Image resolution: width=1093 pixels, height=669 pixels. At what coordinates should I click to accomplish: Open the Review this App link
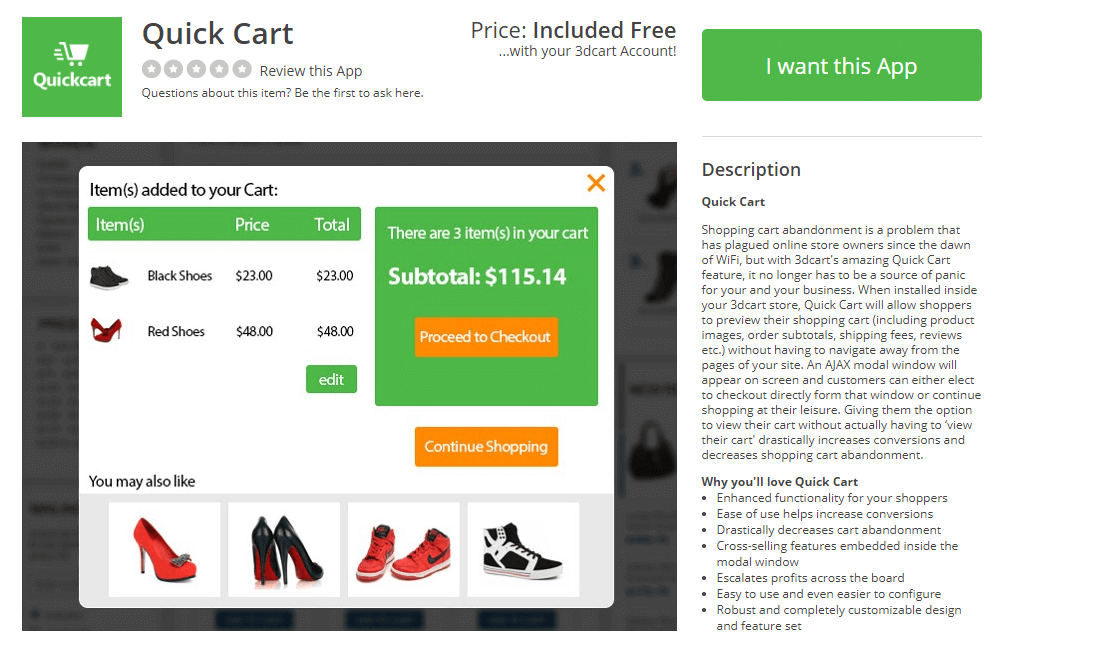coord(313,70)
